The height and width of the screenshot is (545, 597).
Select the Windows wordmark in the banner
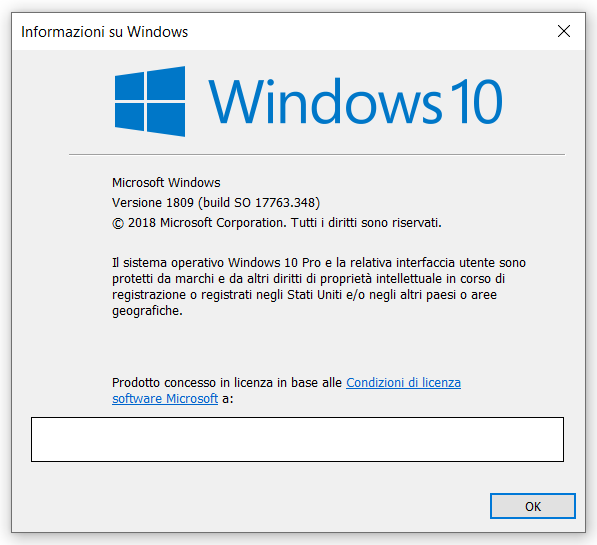[x=325, y=101]
